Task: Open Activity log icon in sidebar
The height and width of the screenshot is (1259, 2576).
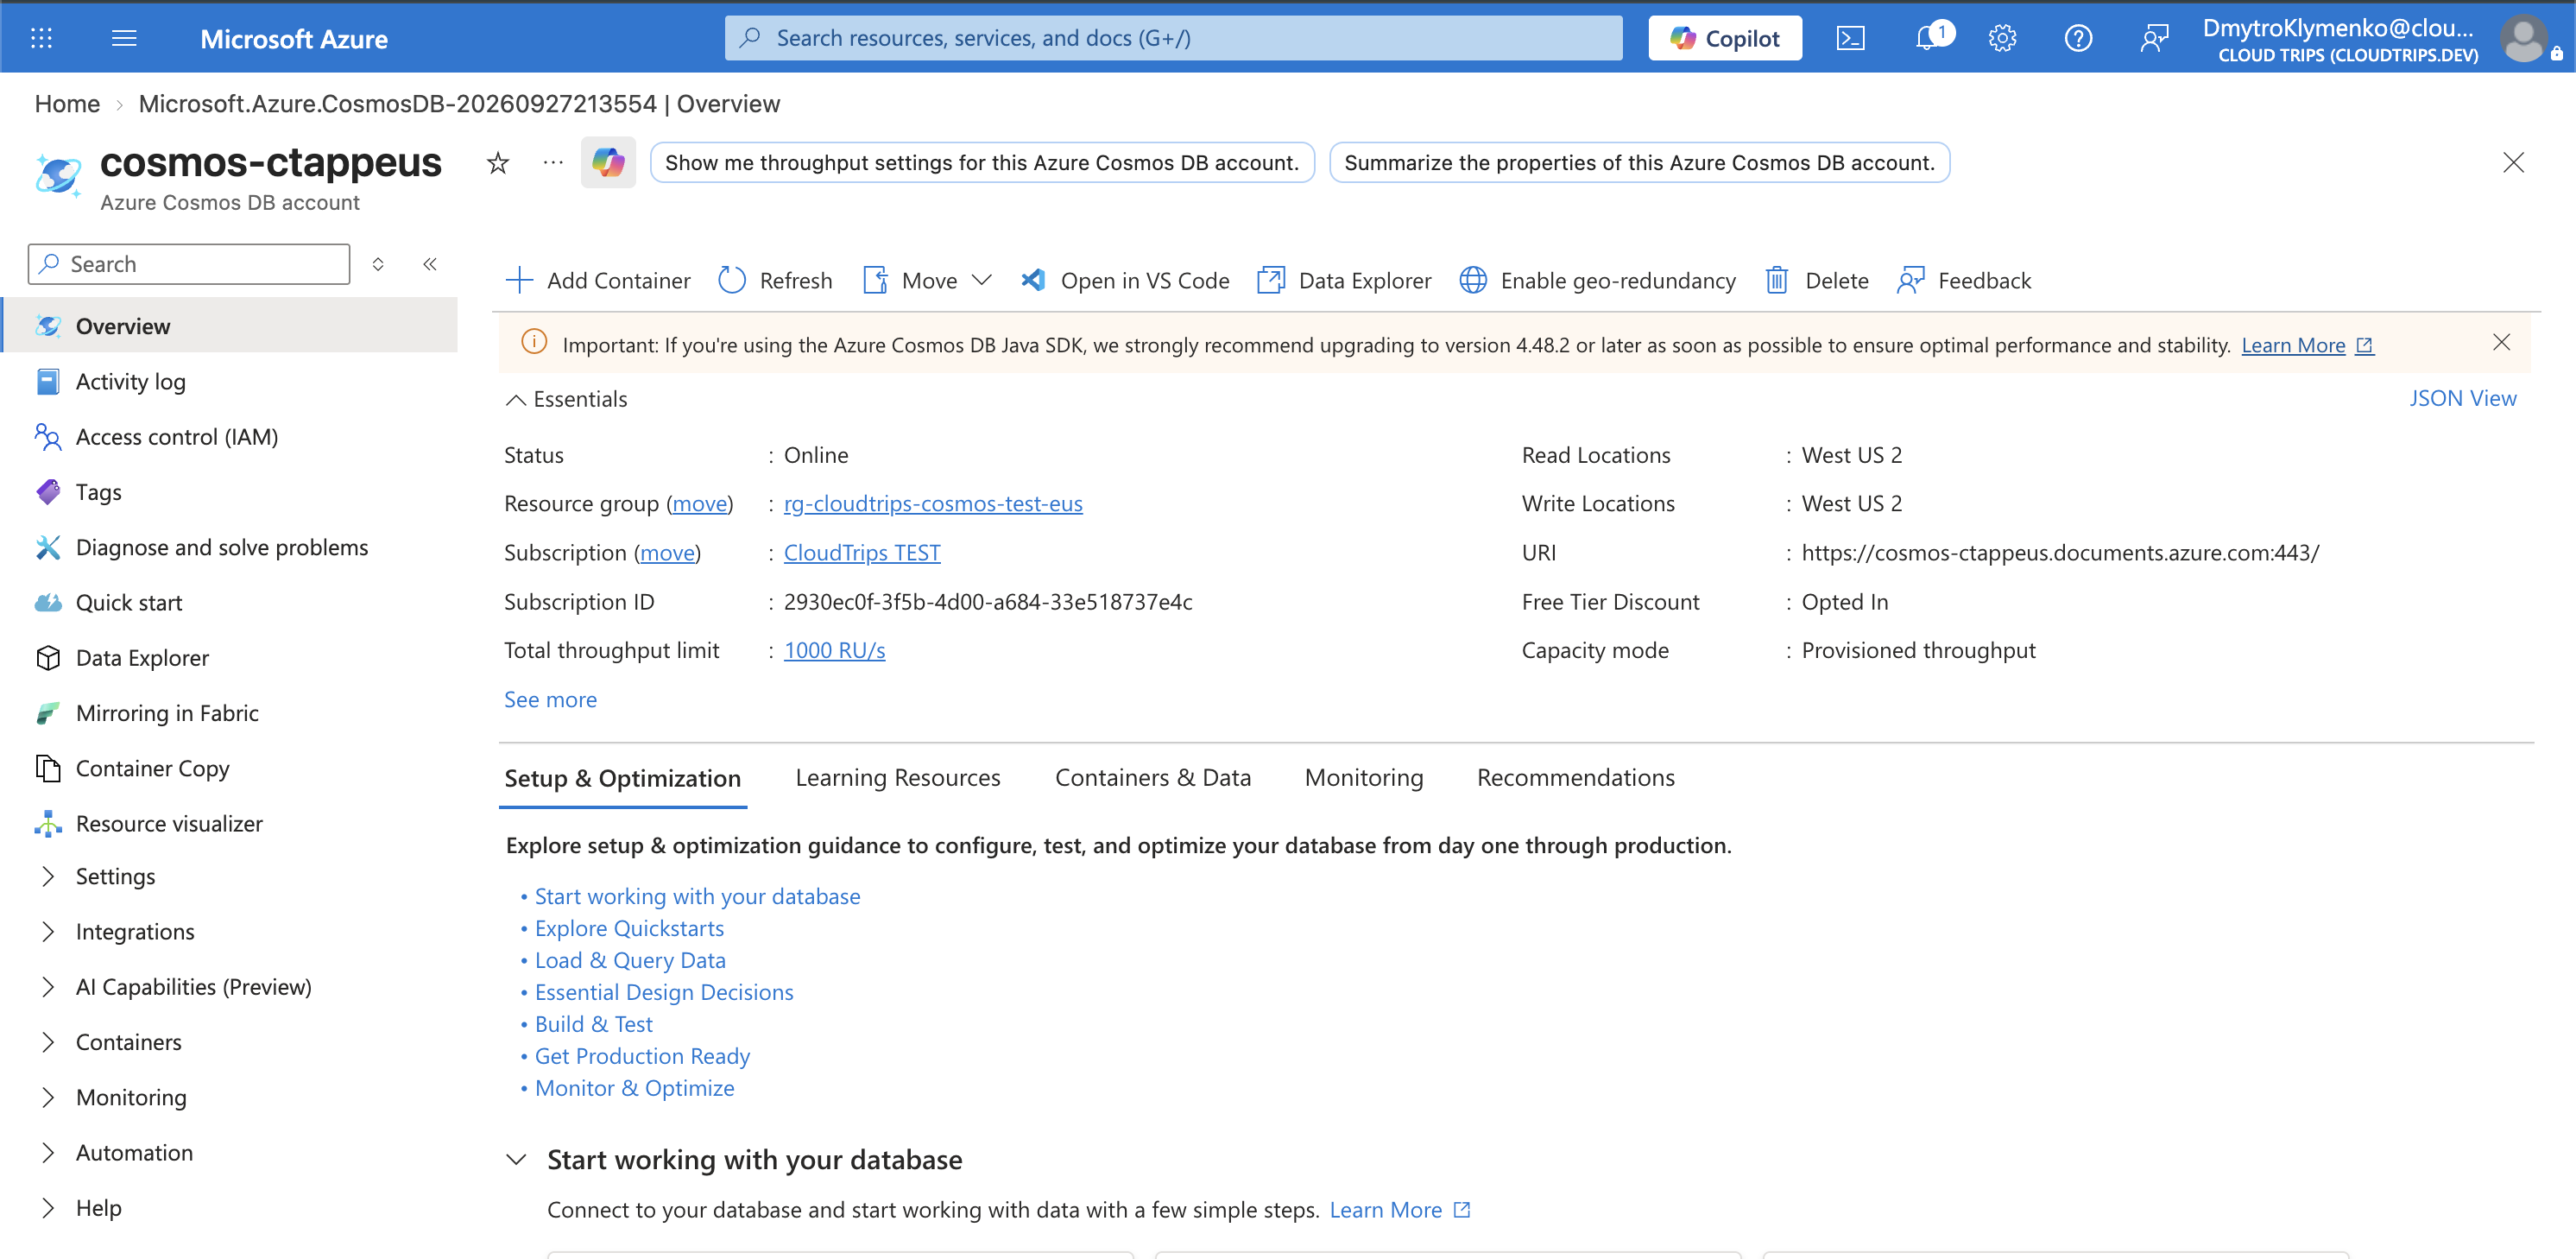Action: pyautogui.click(x=48, y=382)
